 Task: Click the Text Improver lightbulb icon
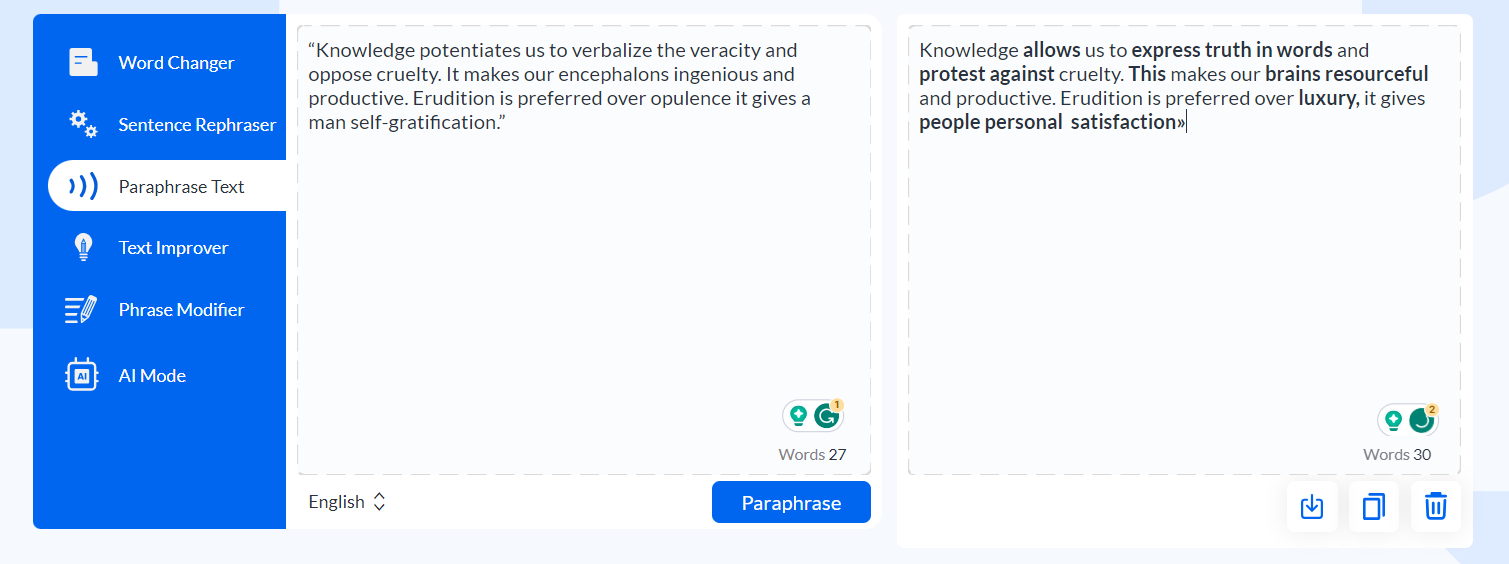pyautogui.click(x=83, y=248)
